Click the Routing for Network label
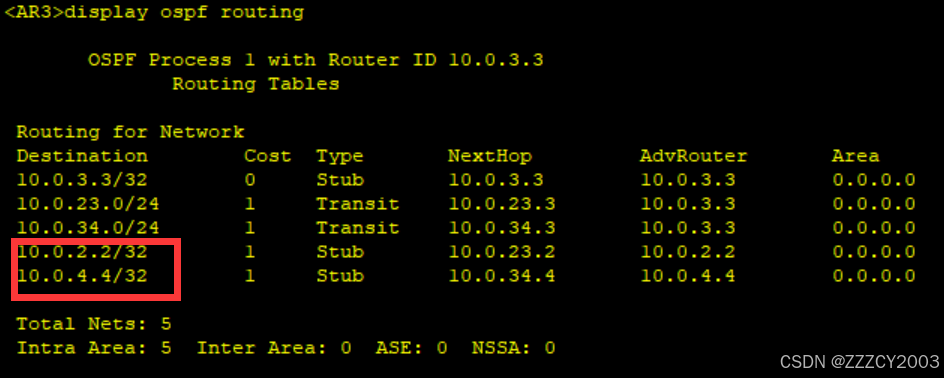This screenshot has height=378, width=944. (x=130, y=132)
